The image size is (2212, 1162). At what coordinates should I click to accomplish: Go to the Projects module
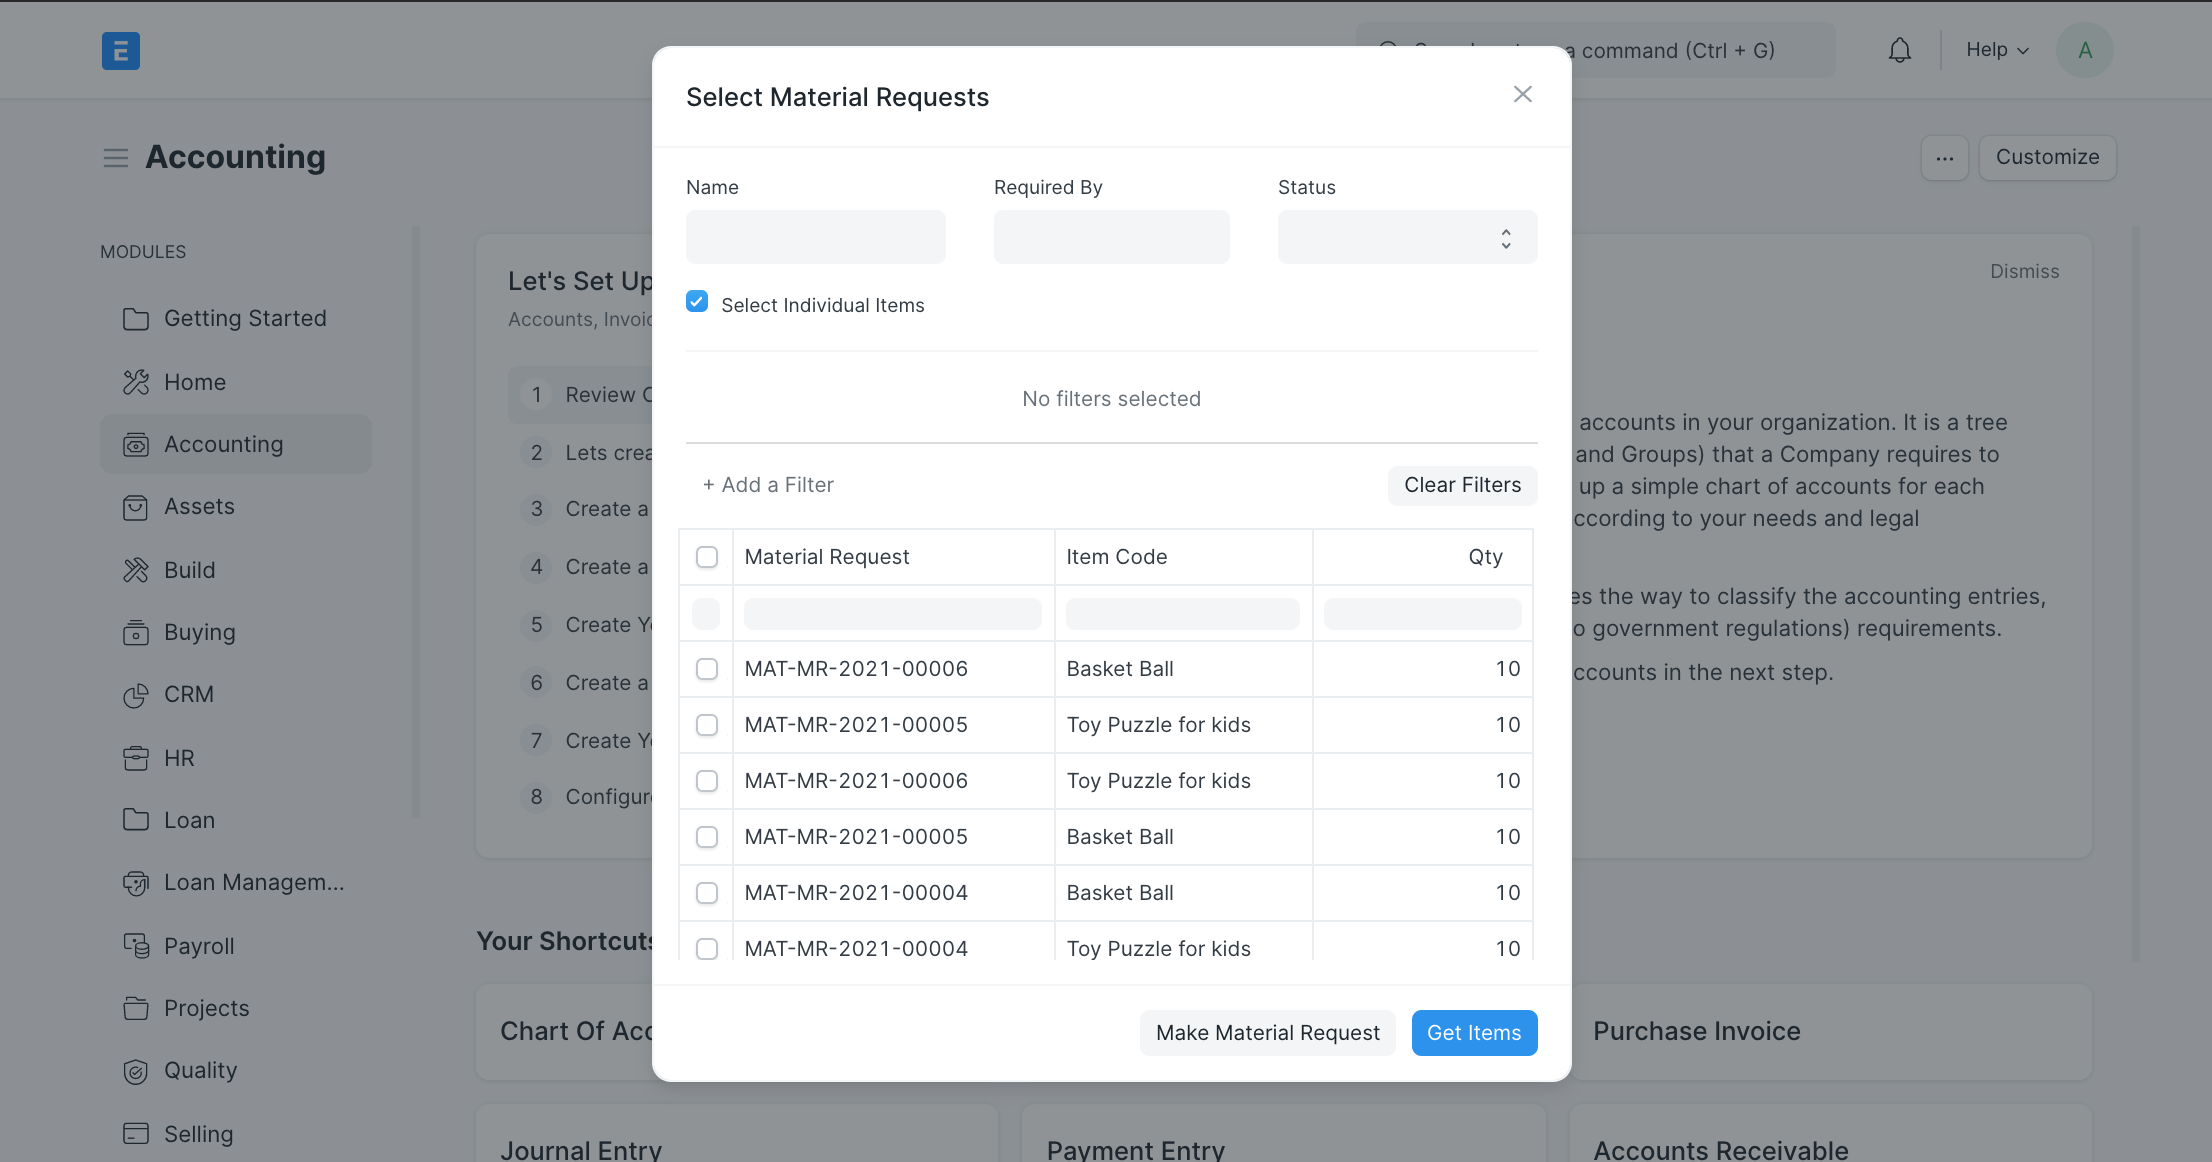(206, 1008)
